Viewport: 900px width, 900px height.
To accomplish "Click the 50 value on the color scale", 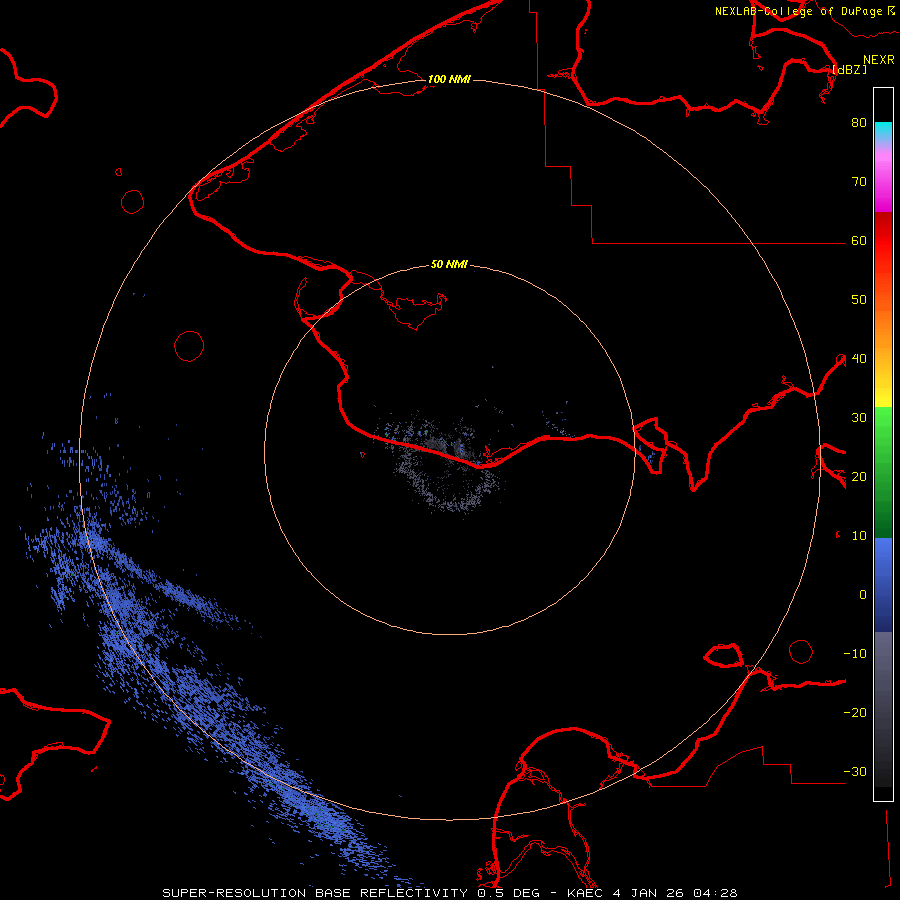I will point(859,300).
